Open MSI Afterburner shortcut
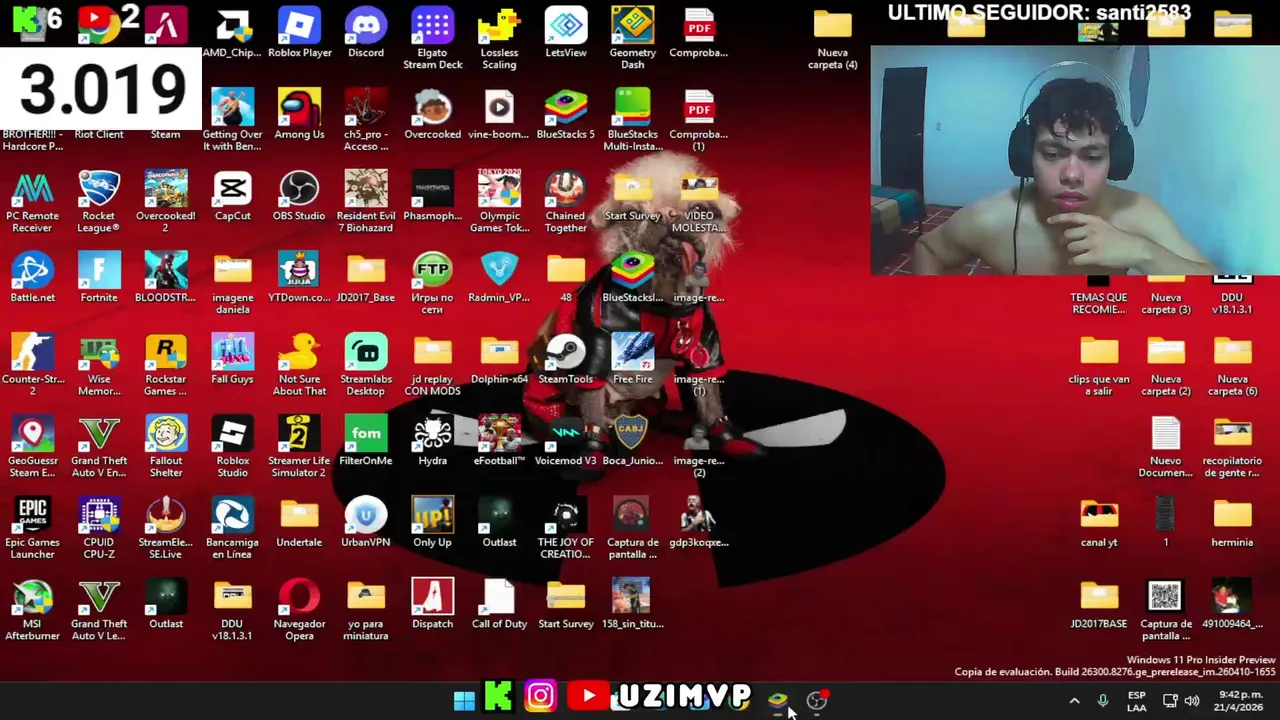The width and height of the screenshot is (1280, 720). pyautogui.click(x=32, y=611)
